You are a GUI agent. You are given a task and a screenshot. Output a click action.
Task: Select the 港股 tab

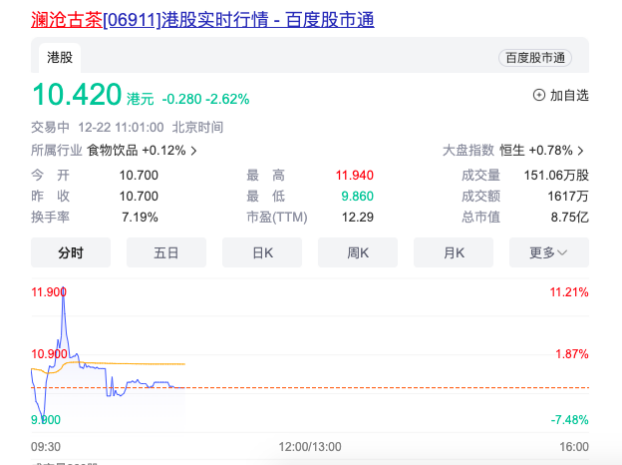(x=60, y=58)
